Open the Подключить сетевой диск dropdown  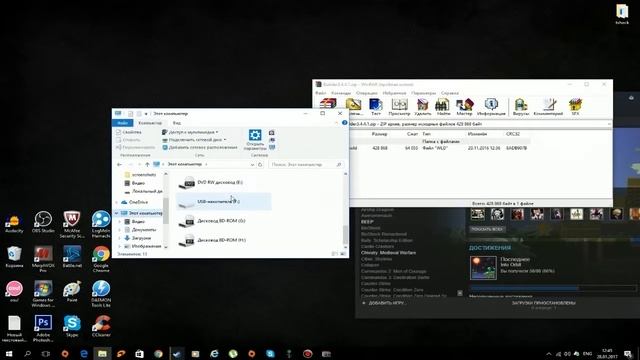pos(194,140)
